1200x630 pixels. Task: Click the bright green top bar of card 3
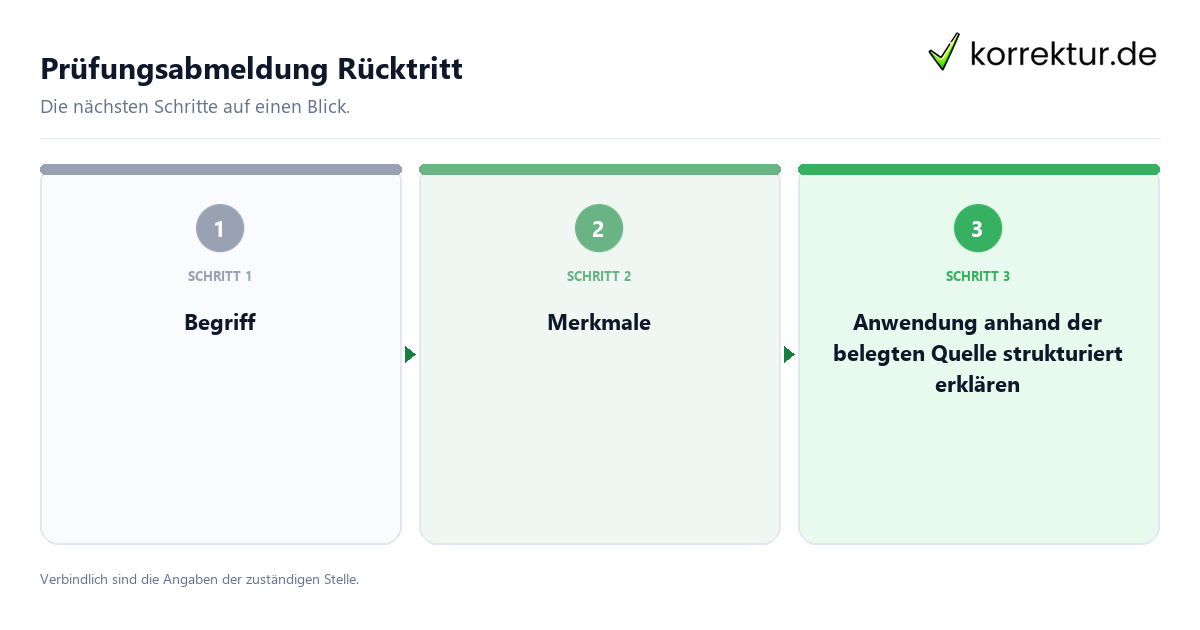pos(979,169)
